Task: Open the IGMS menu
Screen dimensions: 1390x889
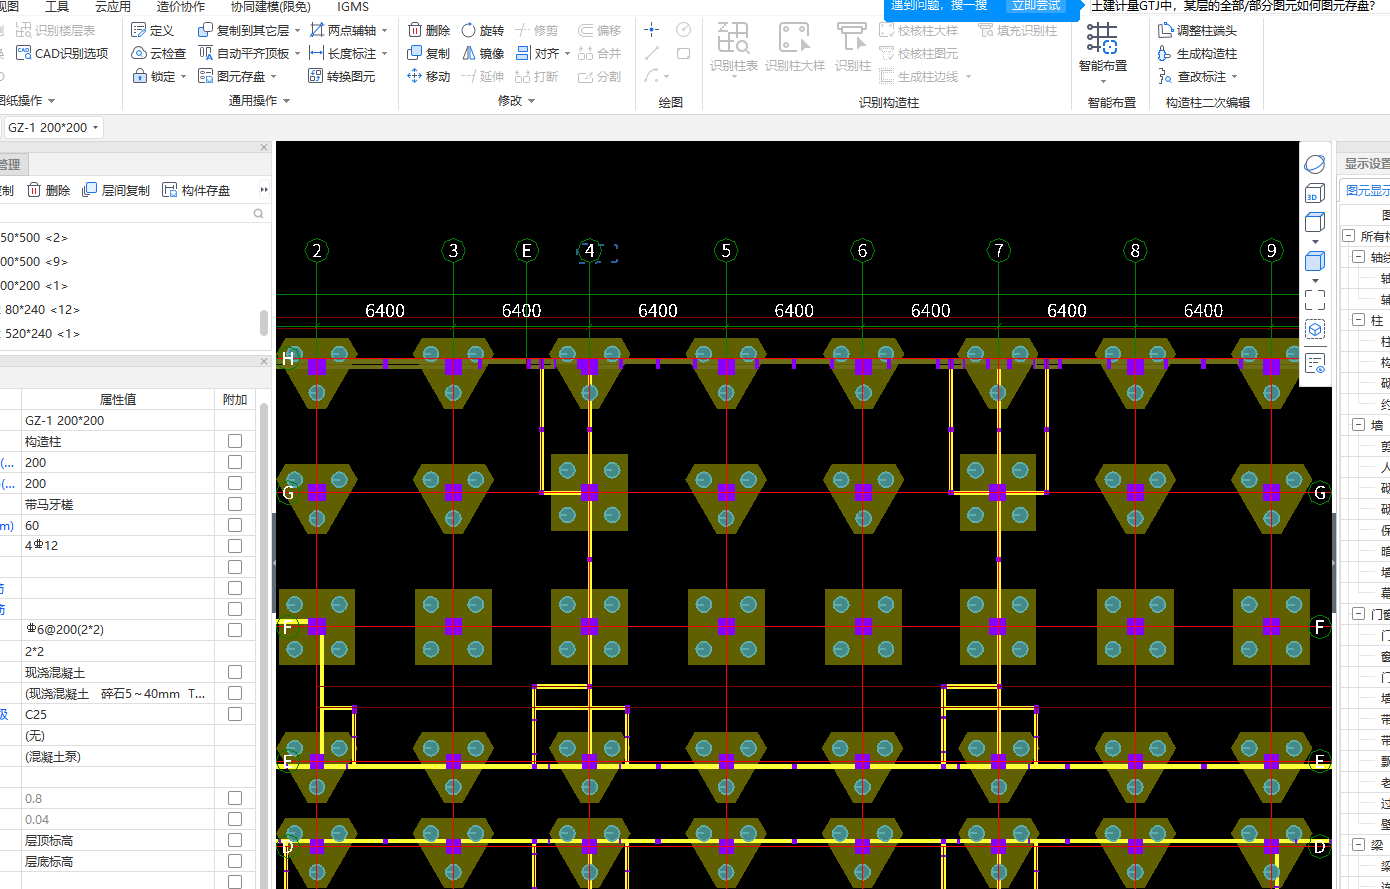Action: coord(353,6)
